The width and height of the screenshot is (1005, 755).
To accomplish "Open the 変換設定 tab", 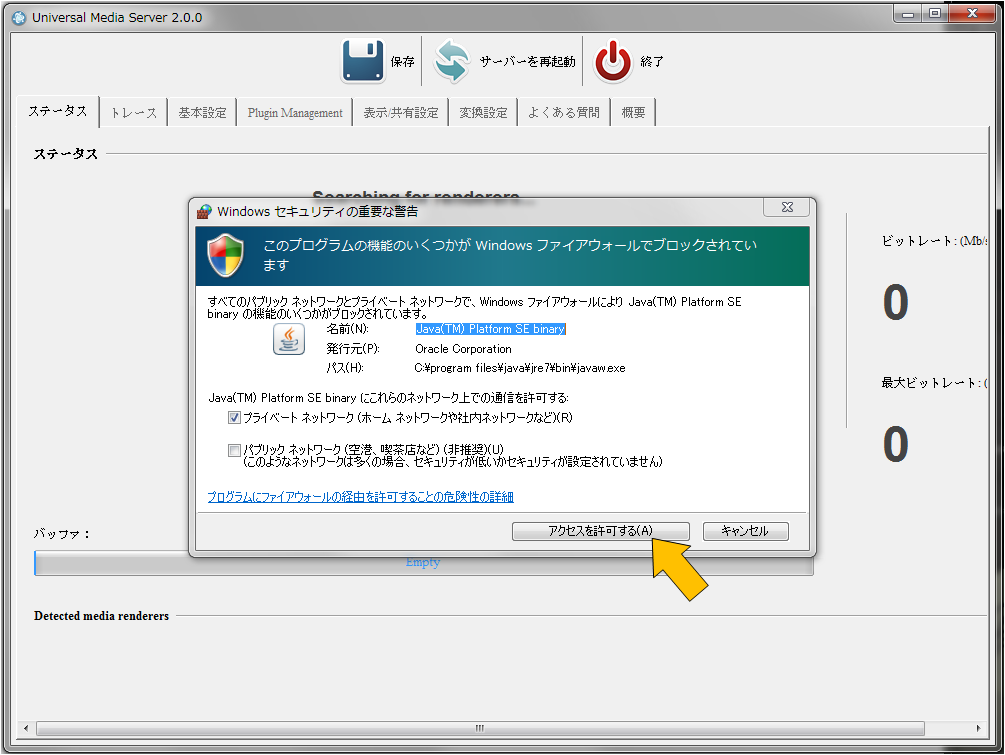I will pos(483,113).
